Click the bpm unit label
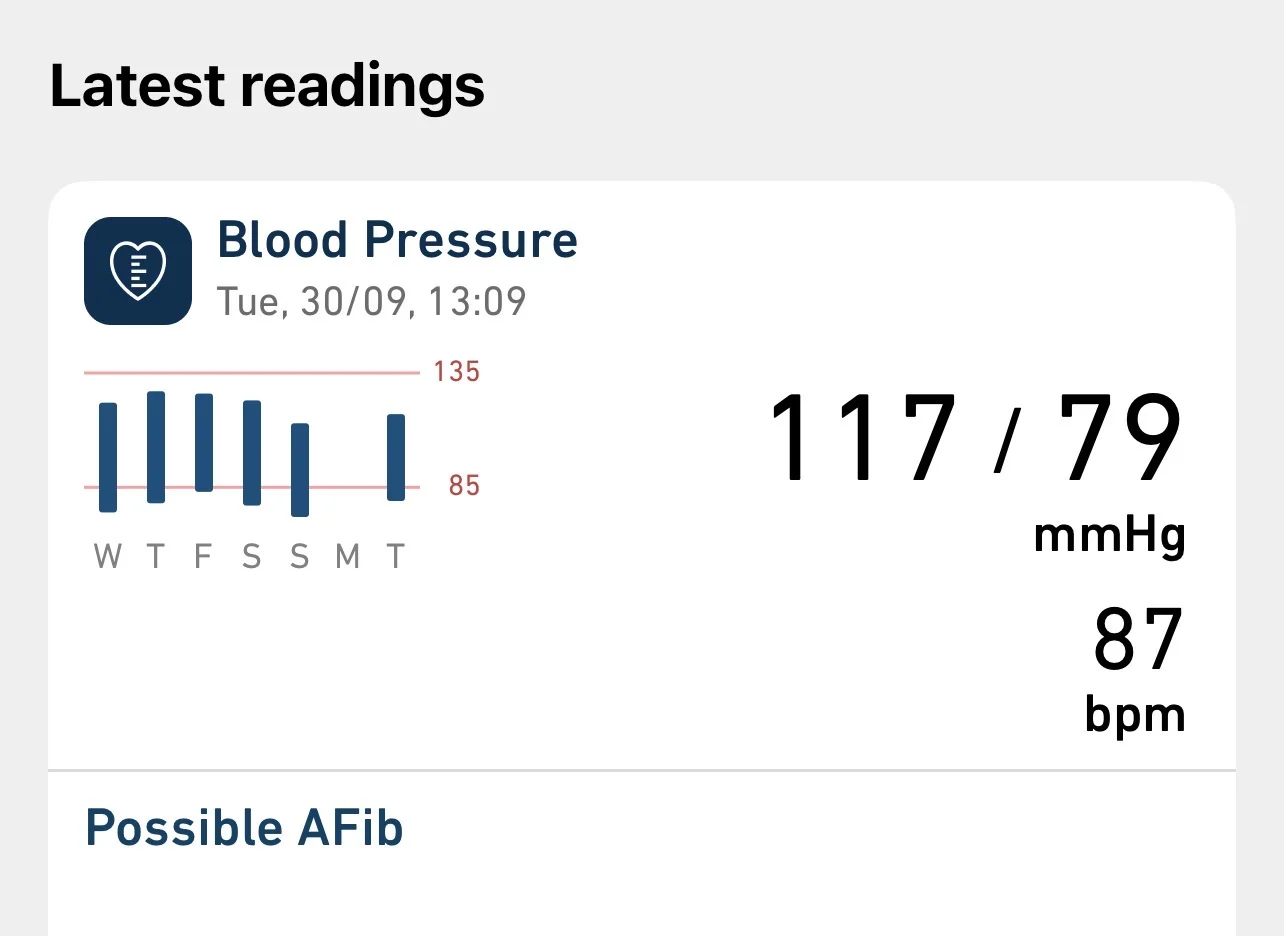Viewport: 1284px width, 936px height. 1135,714
